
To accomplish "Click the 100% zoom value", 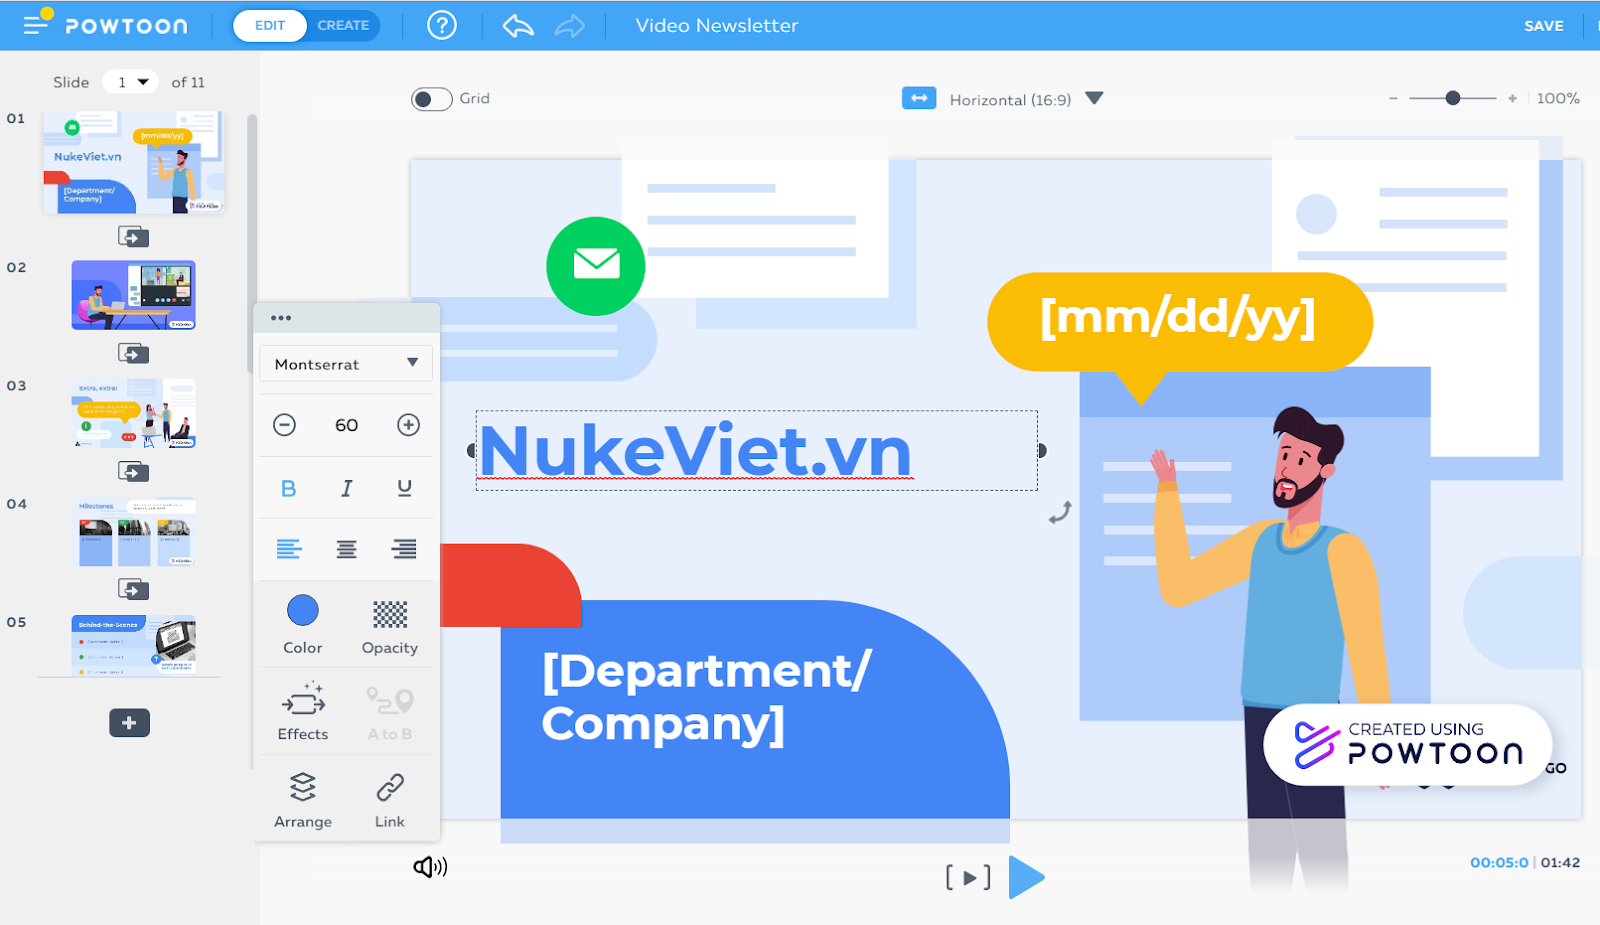I will [1558, 98].
